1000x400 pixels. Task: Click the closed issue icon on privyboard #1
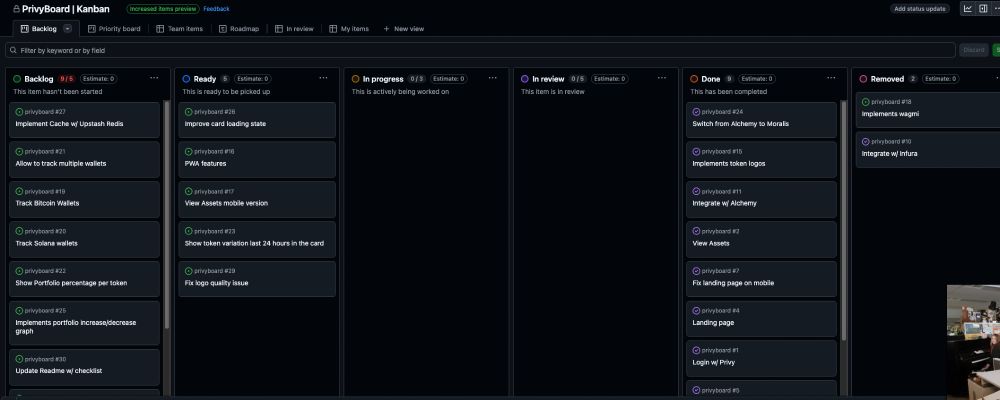click(x=696, y=350)
